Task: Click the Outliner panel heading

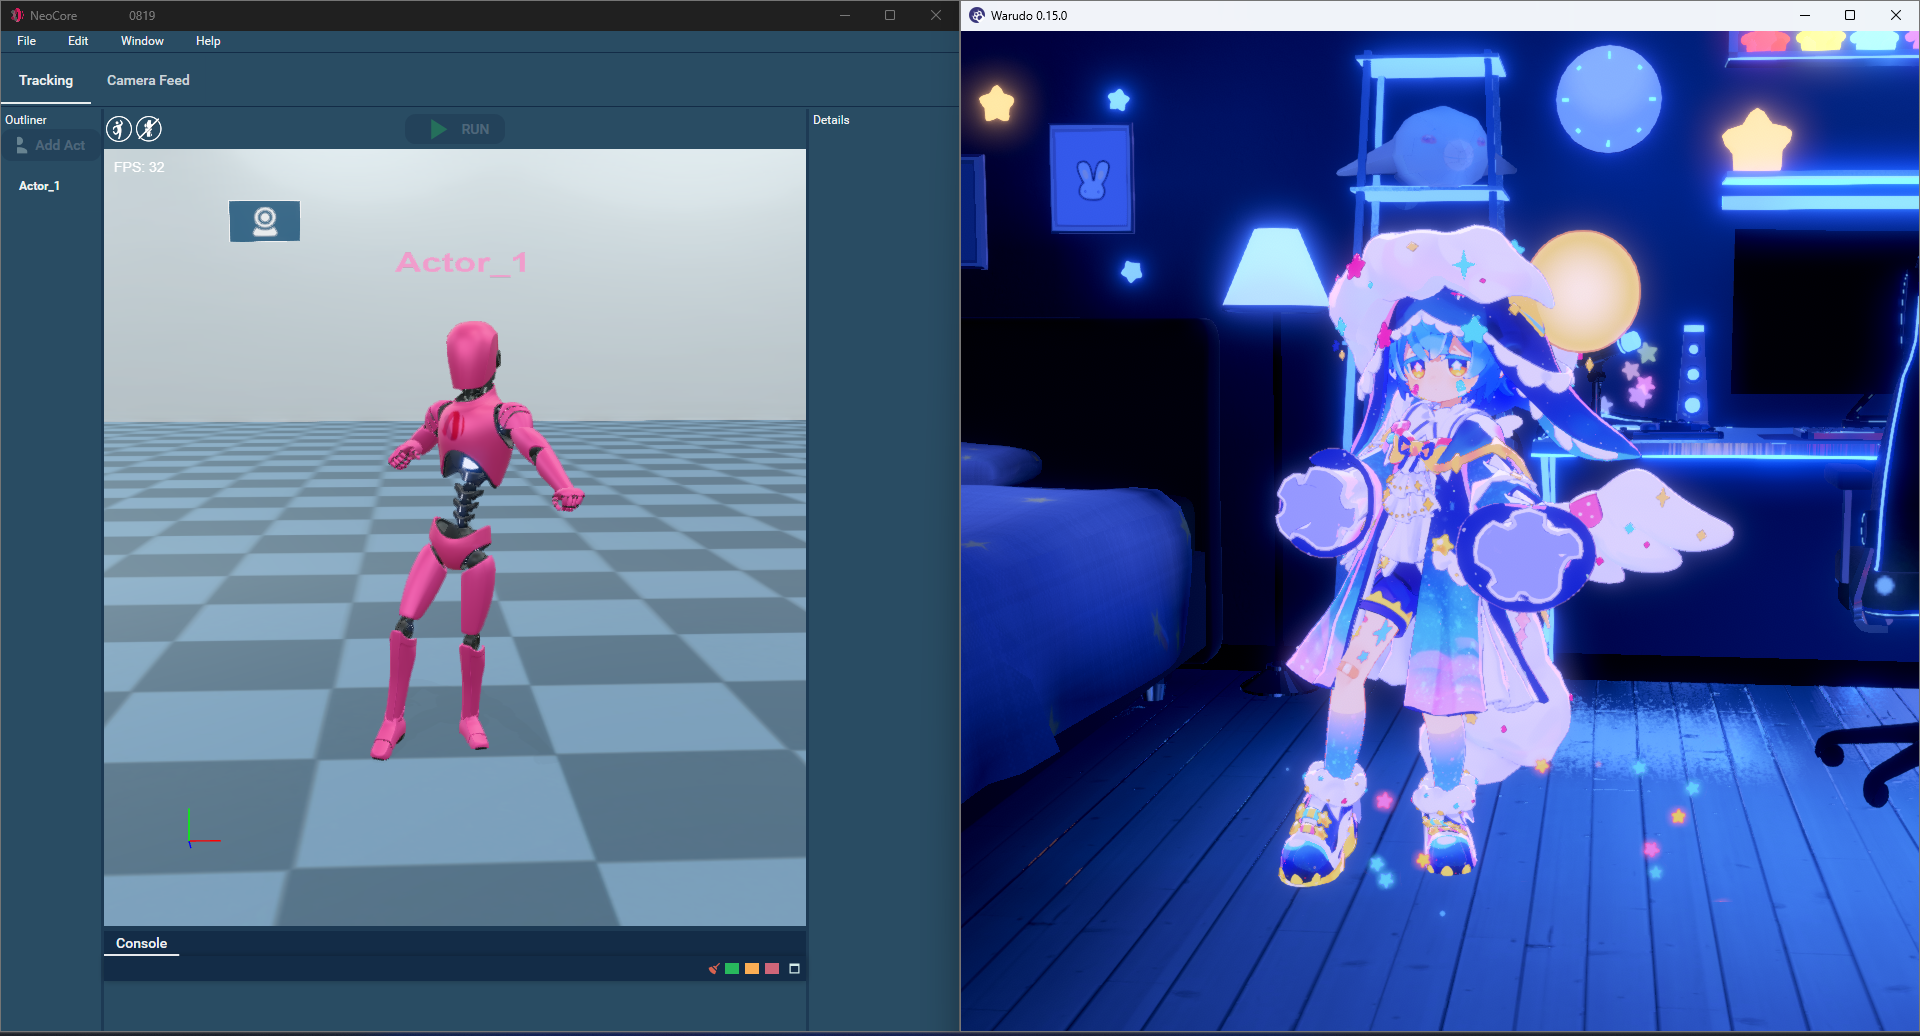Action: [26, 120]
